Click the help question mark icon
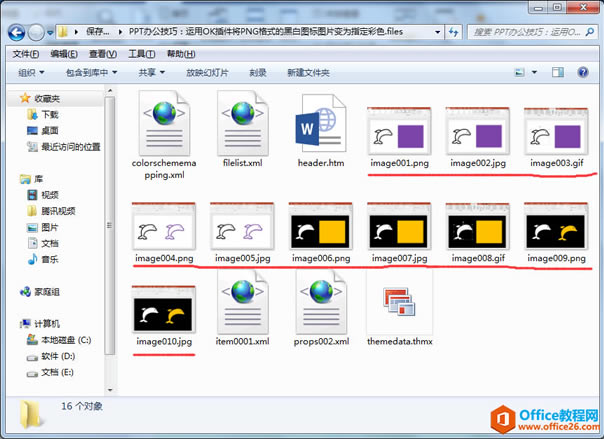This screenshot has height=439, width=604. 583,72
